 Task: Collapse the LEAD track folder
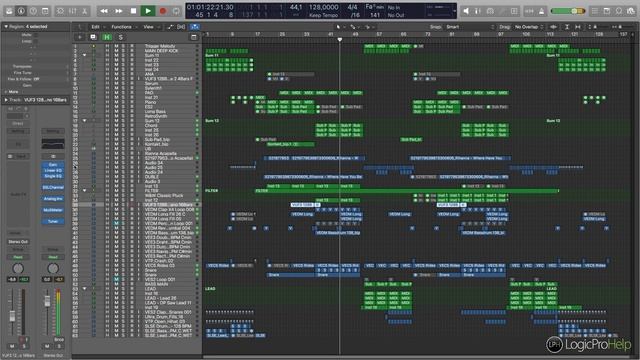tap(84, 289)
